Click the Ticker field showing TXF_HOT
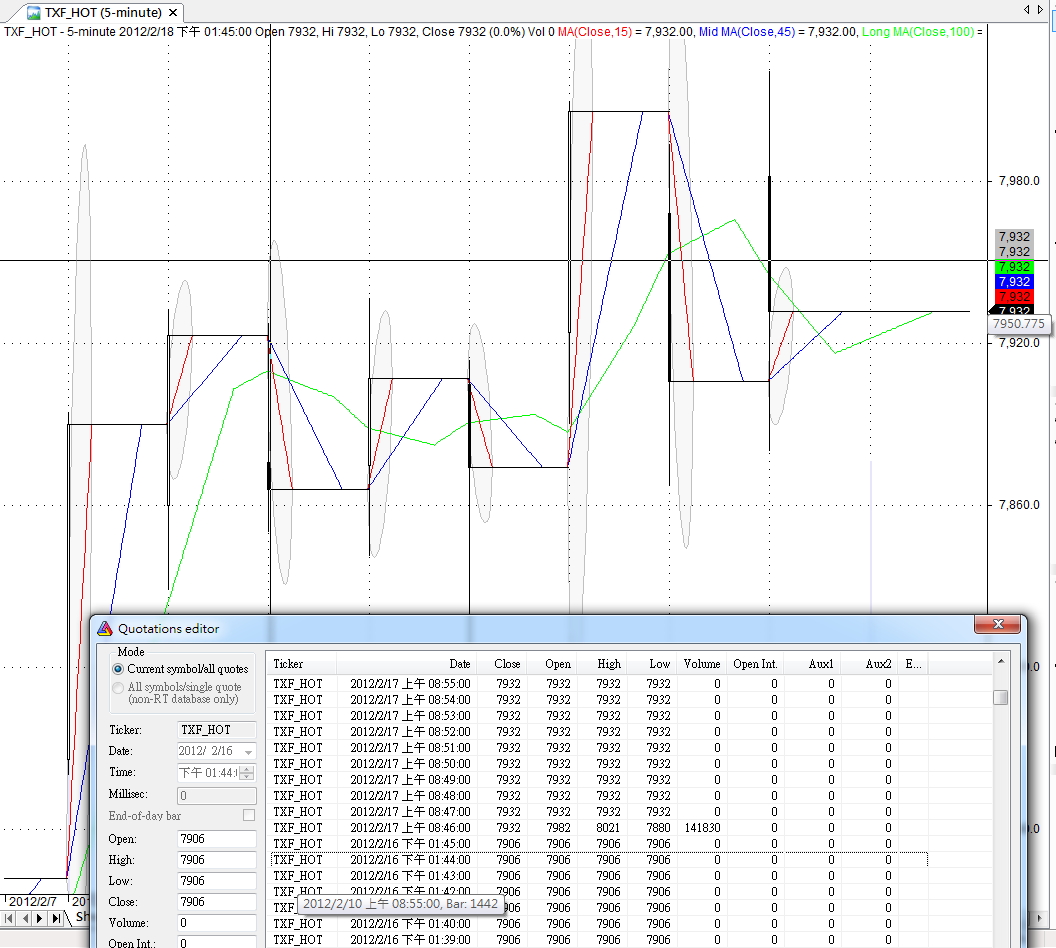The image size is (1056, 948). (x=216, y=730)
